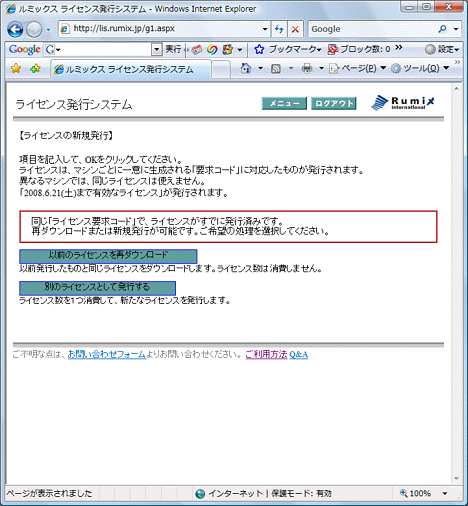Select the ルミックス ライセンス発行システム tab
Screen dimensions: 468x506
pyautogui.click(x=131, y=69)
